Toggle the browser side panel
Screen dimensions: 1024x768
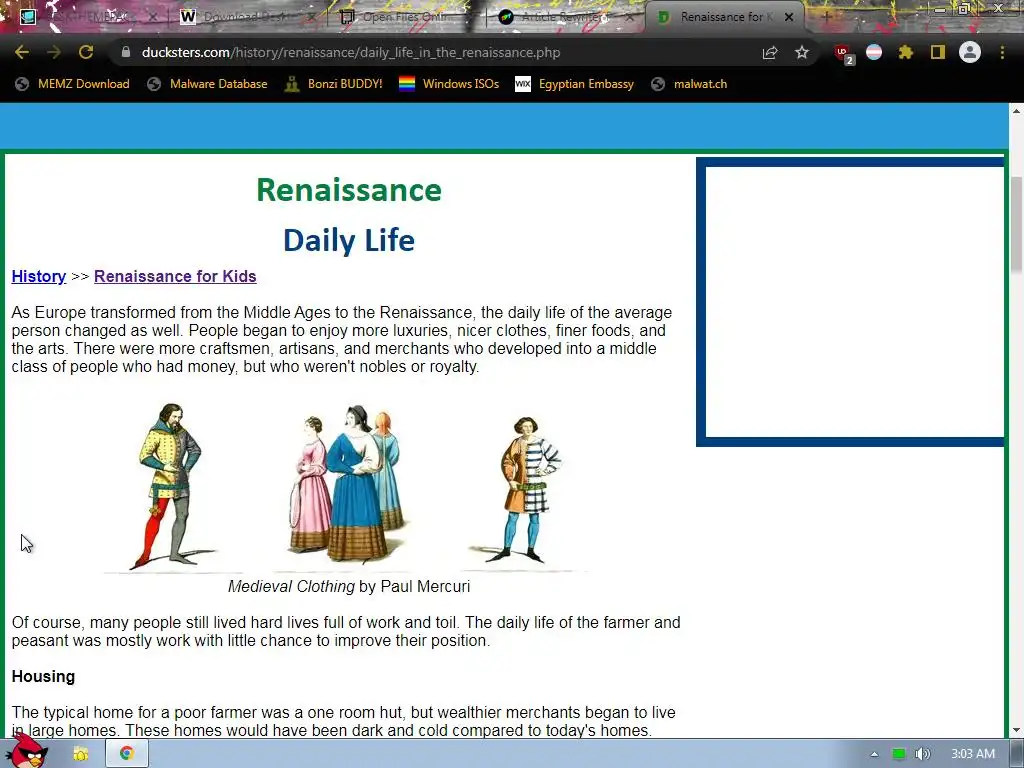point(938,52)
